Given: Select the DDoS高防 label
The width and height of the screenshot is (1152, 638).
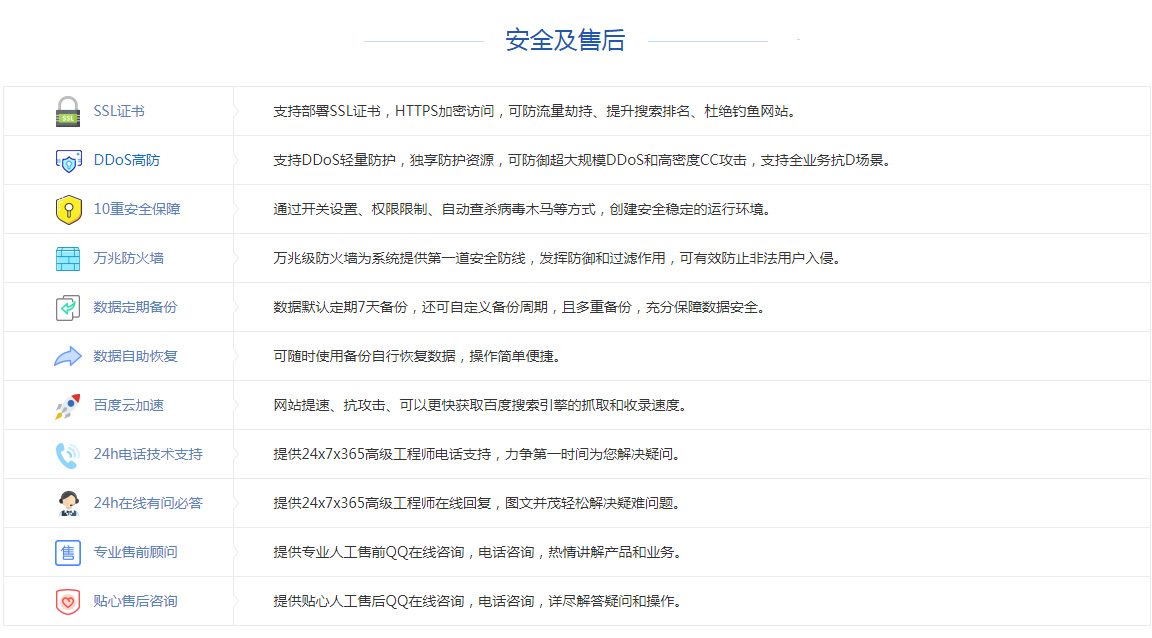Looking at the screenshot, I should click(x=127, y=160).
